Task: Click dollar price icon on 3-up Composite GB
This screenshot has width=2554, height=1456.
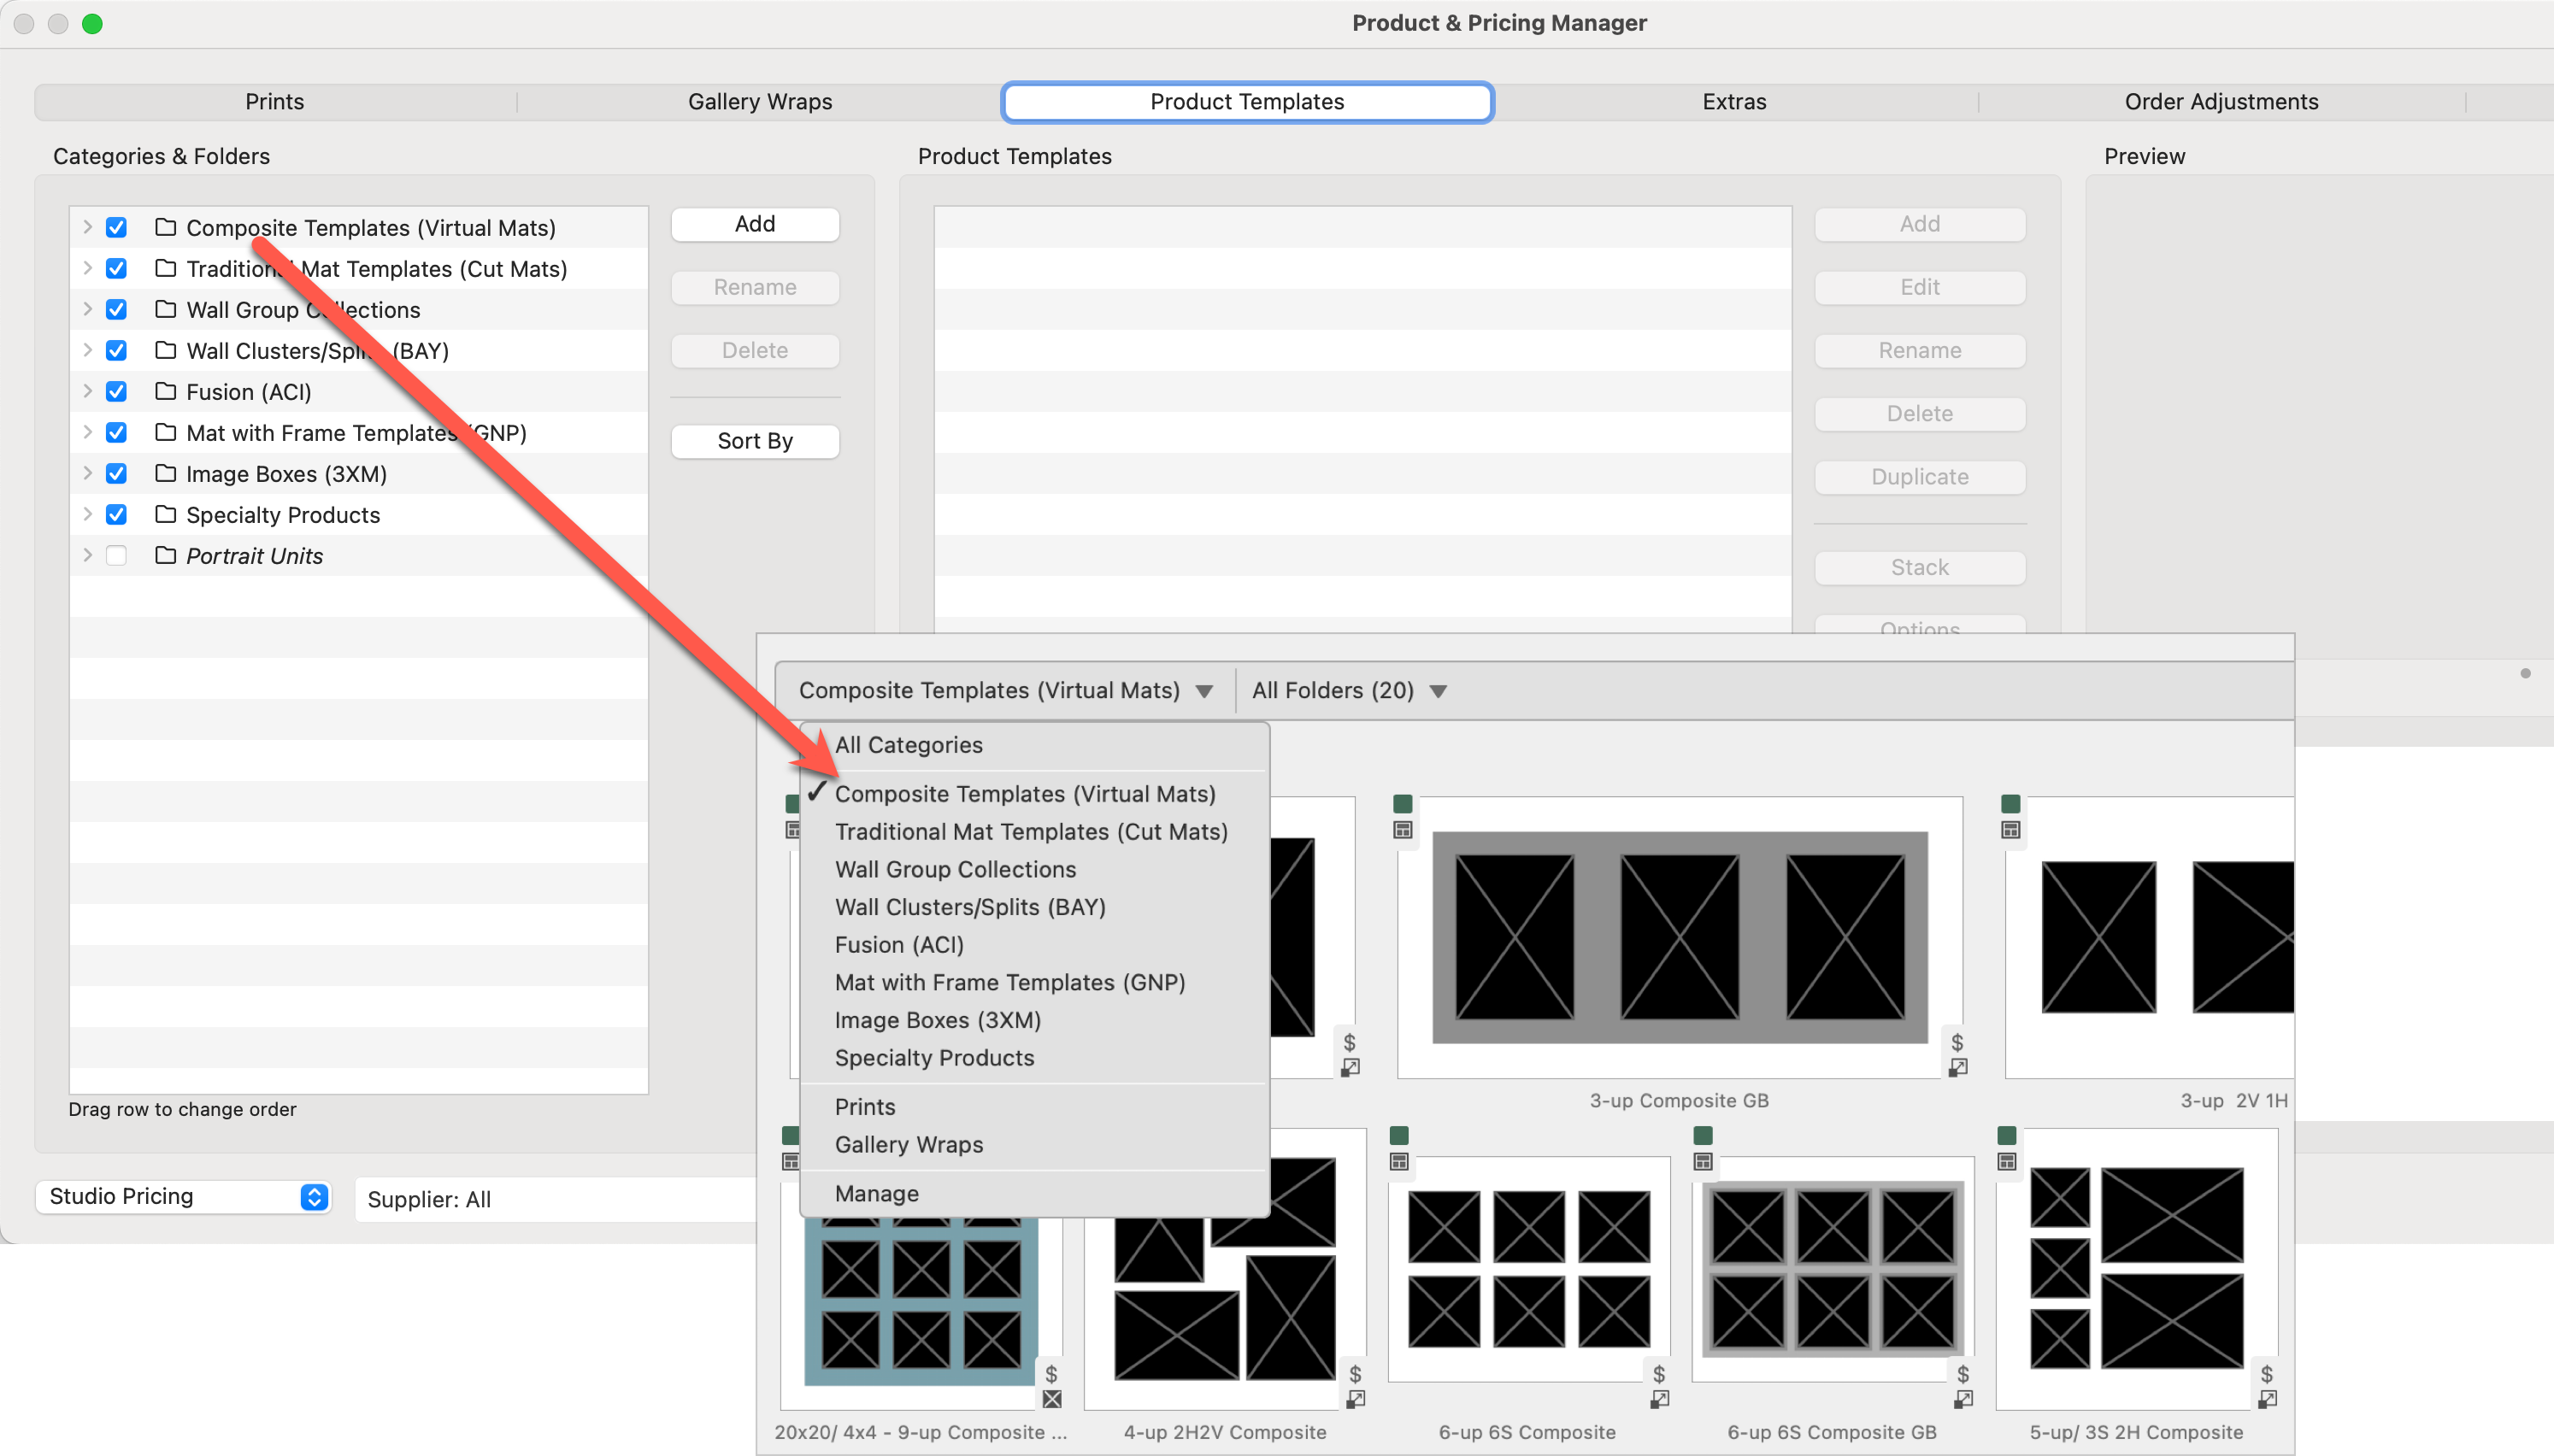Action: click(1957, 1042)
